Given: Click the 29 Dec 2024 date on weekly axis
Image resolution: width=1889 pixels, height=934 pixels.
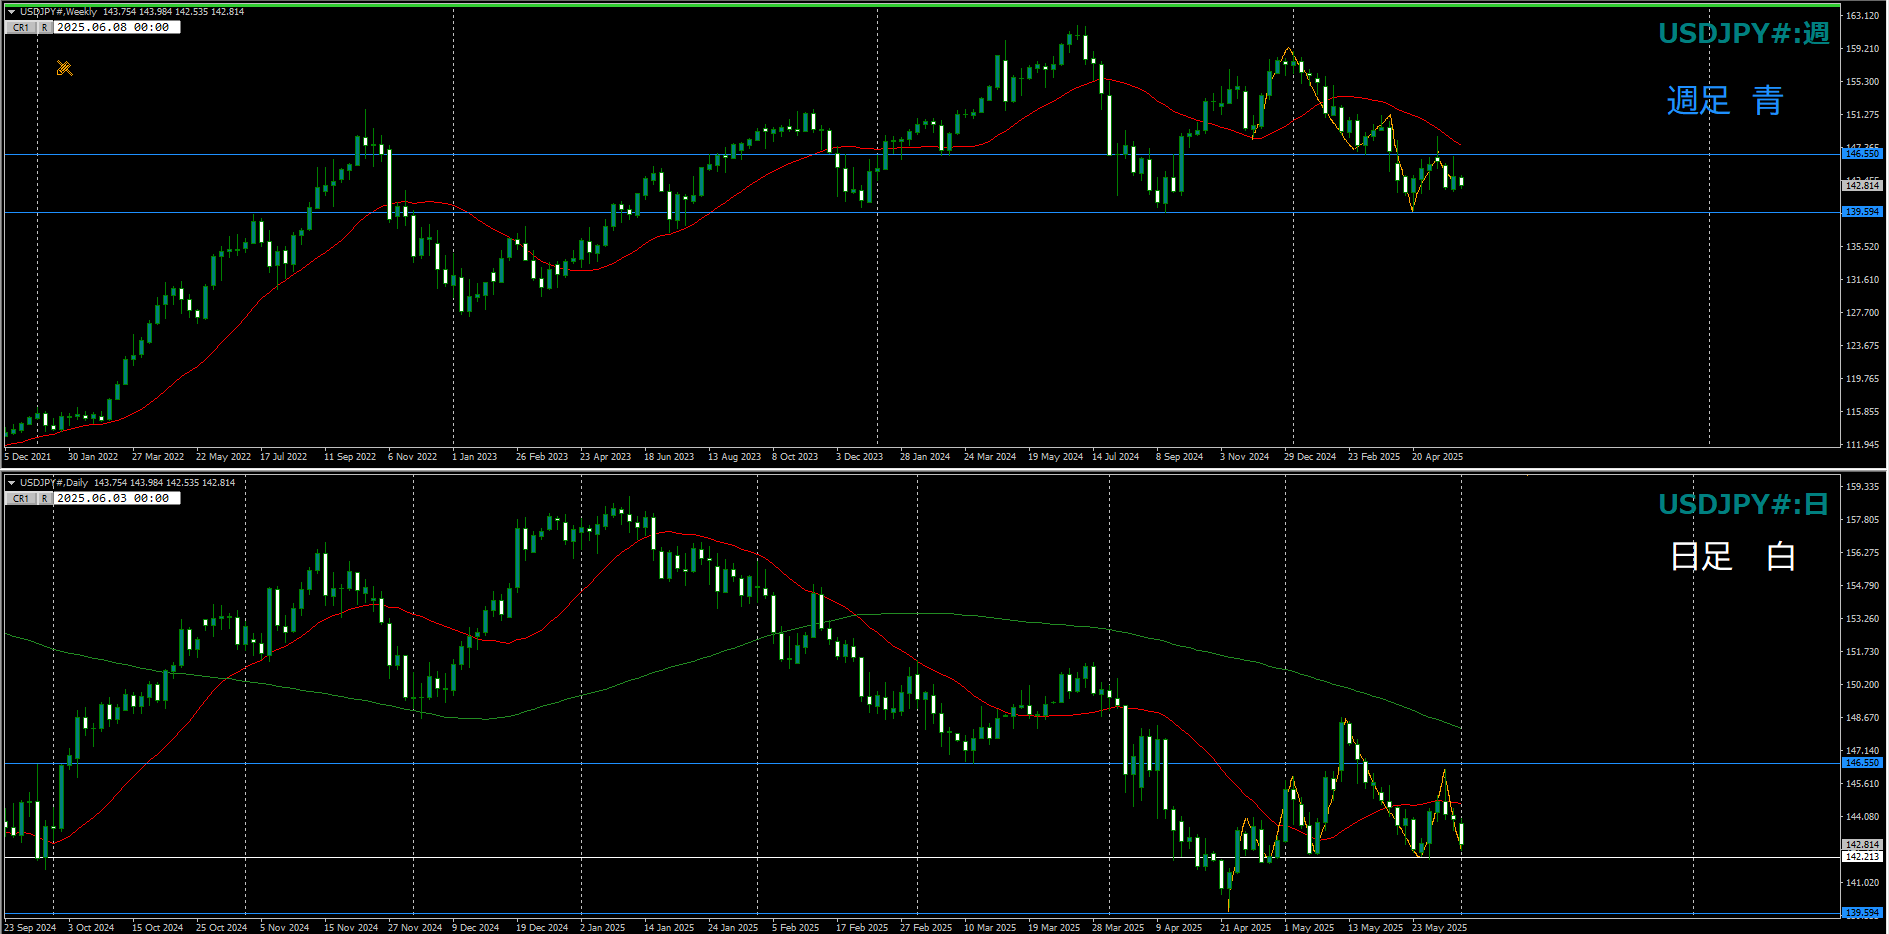Looking at the screenshot, I should pos(1310,457).
